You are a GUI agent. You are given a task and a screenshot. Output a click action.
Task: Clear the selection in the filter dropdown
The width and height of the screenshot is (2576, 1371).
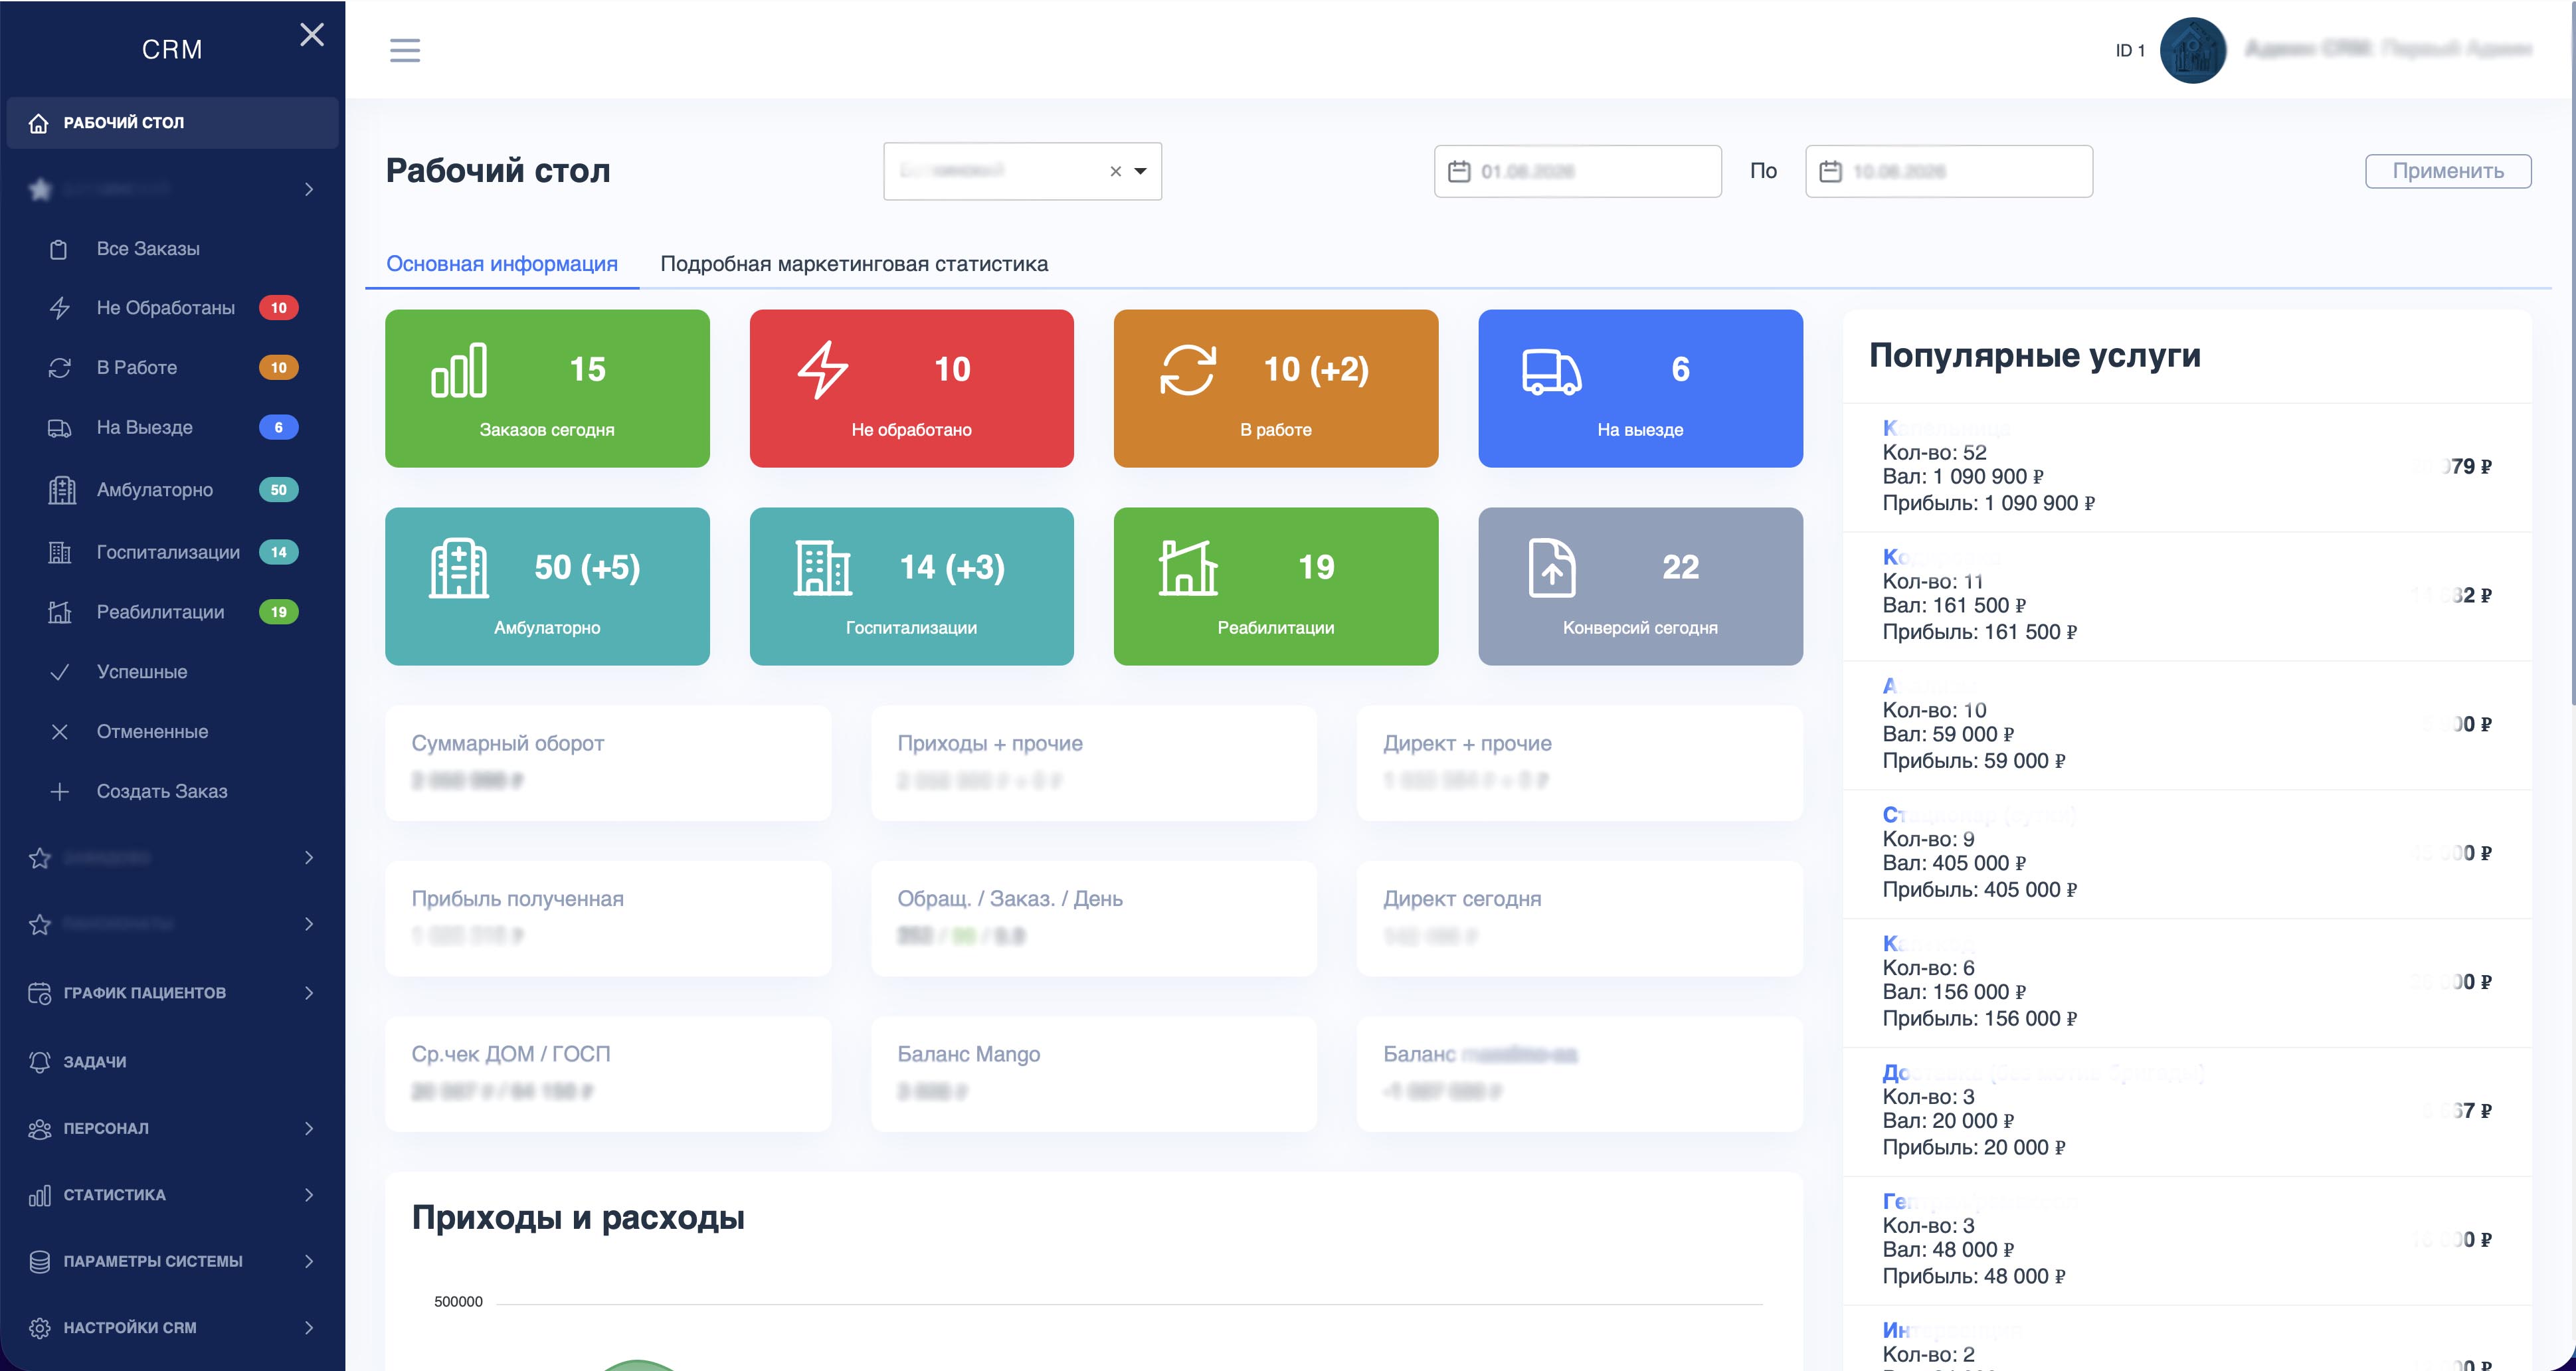click(1115, 172)
